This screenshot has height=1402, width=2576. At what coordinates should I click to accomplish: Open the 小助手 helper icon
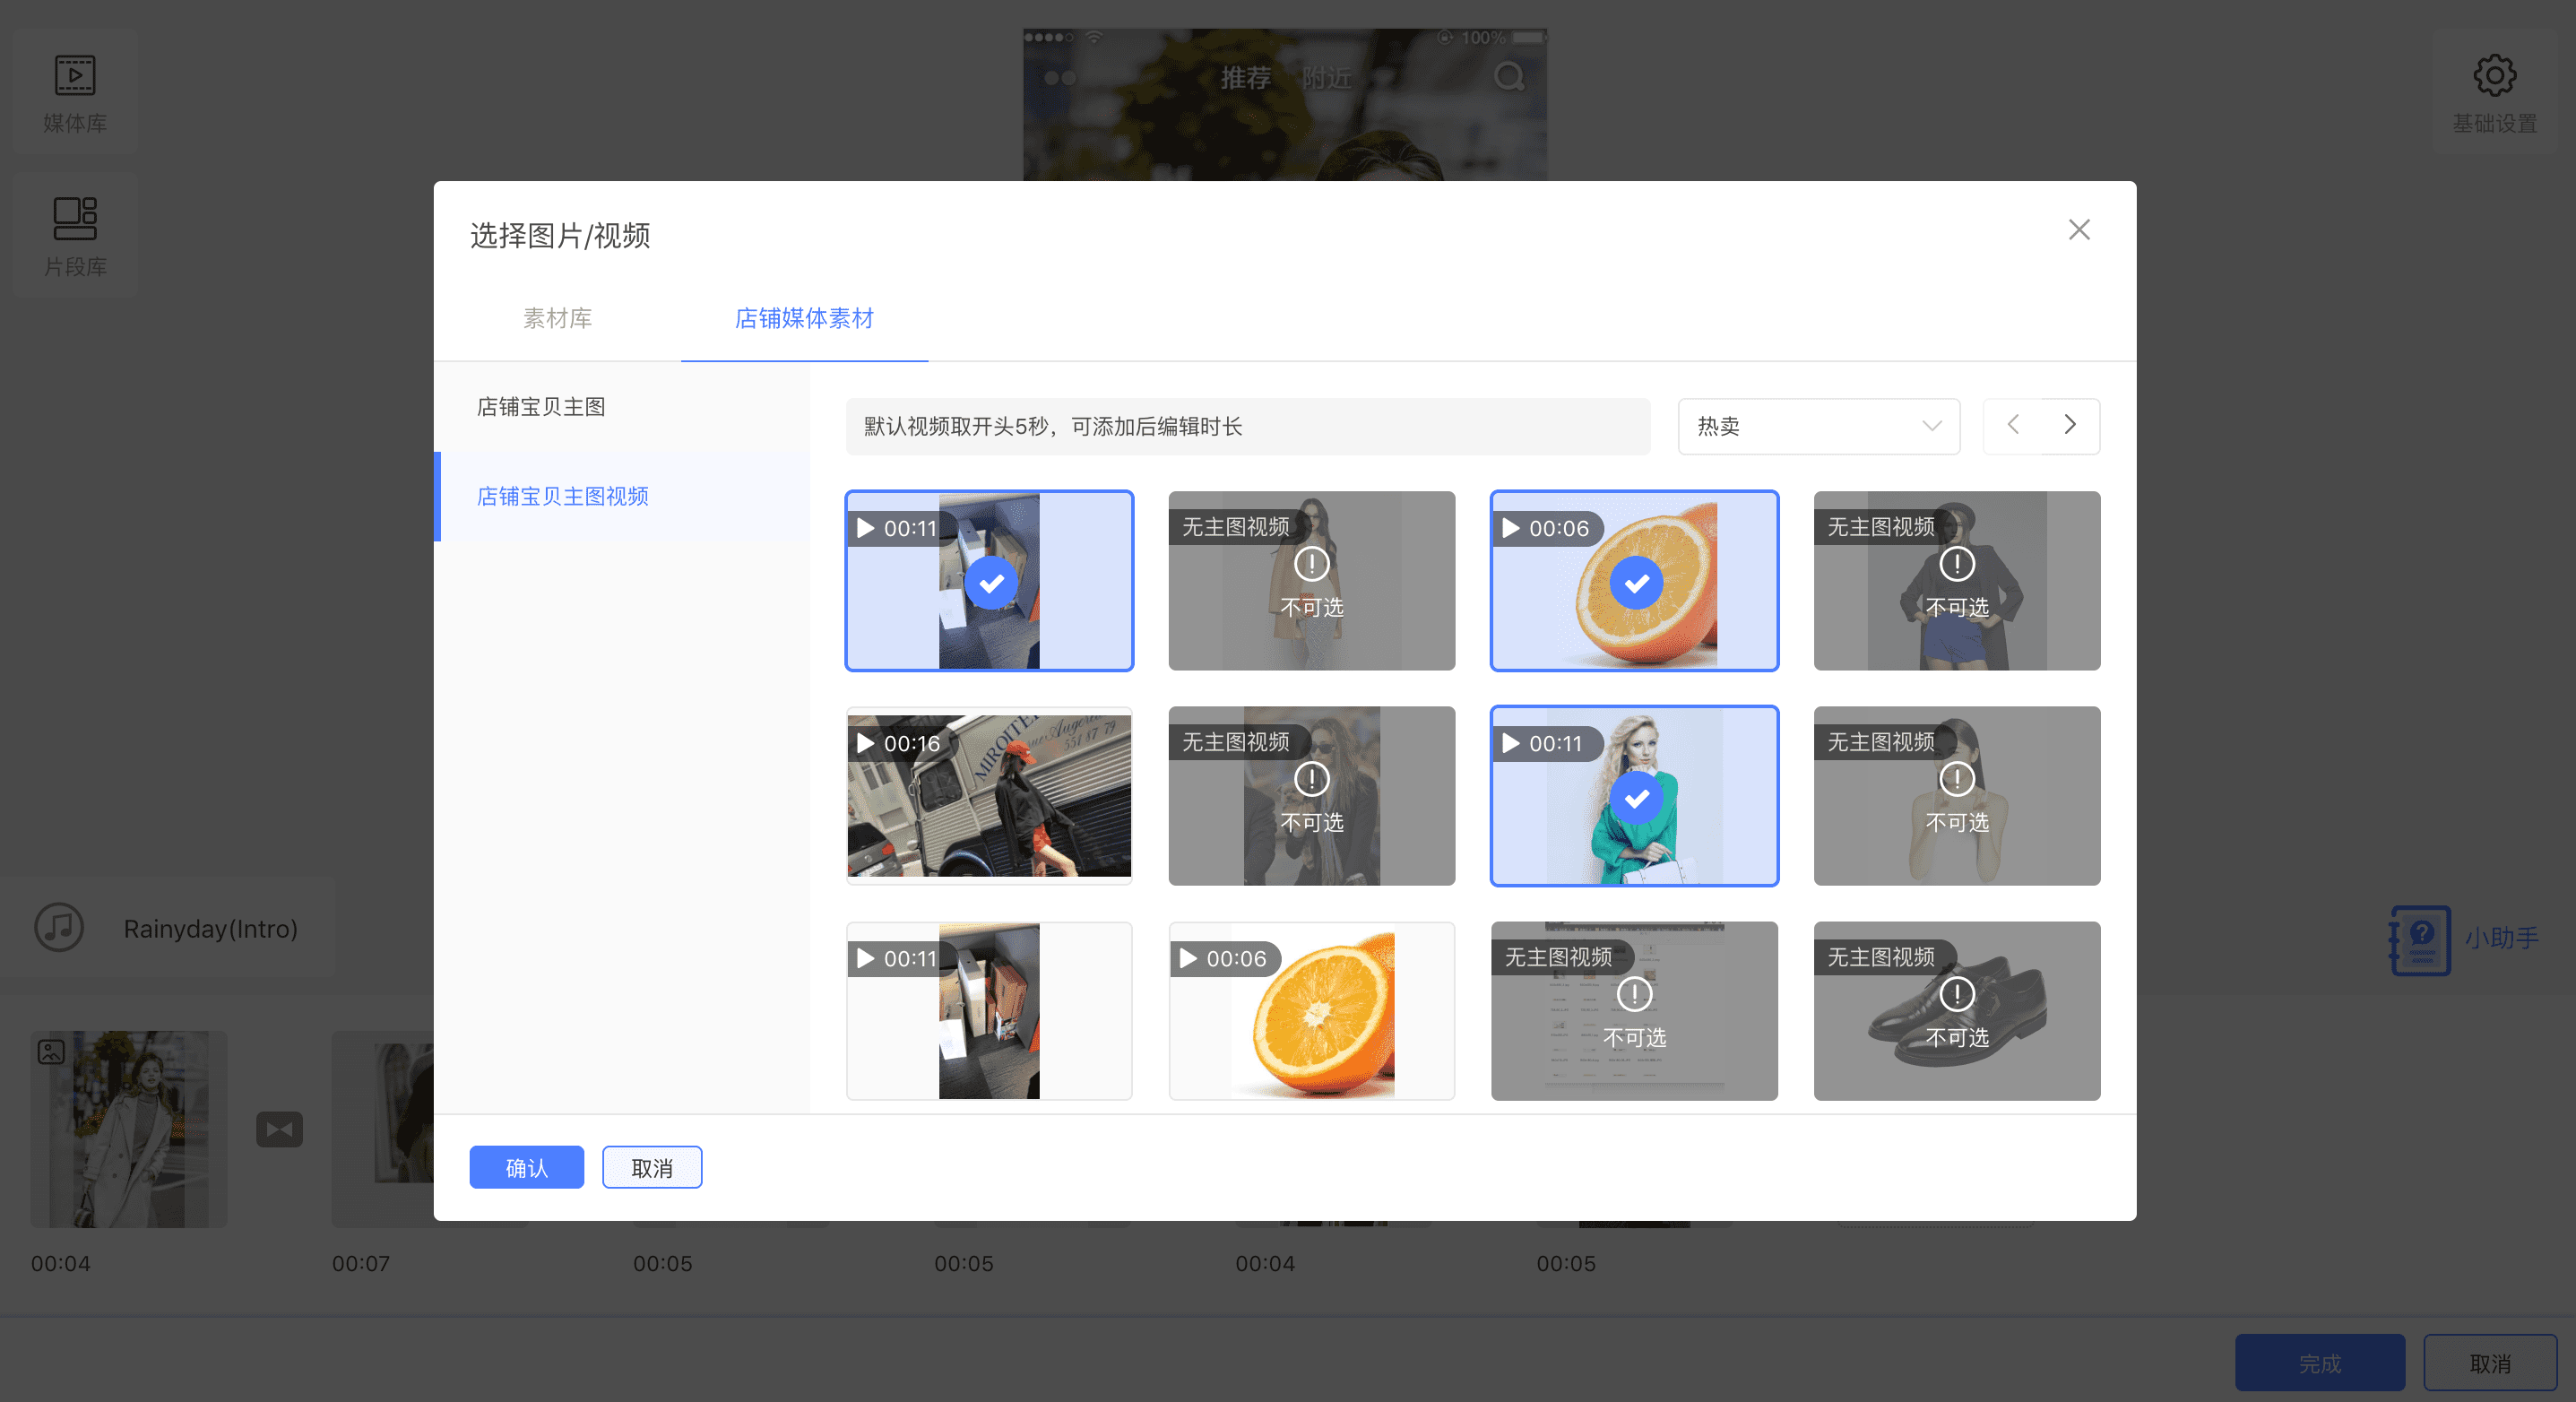[2420, 940]
